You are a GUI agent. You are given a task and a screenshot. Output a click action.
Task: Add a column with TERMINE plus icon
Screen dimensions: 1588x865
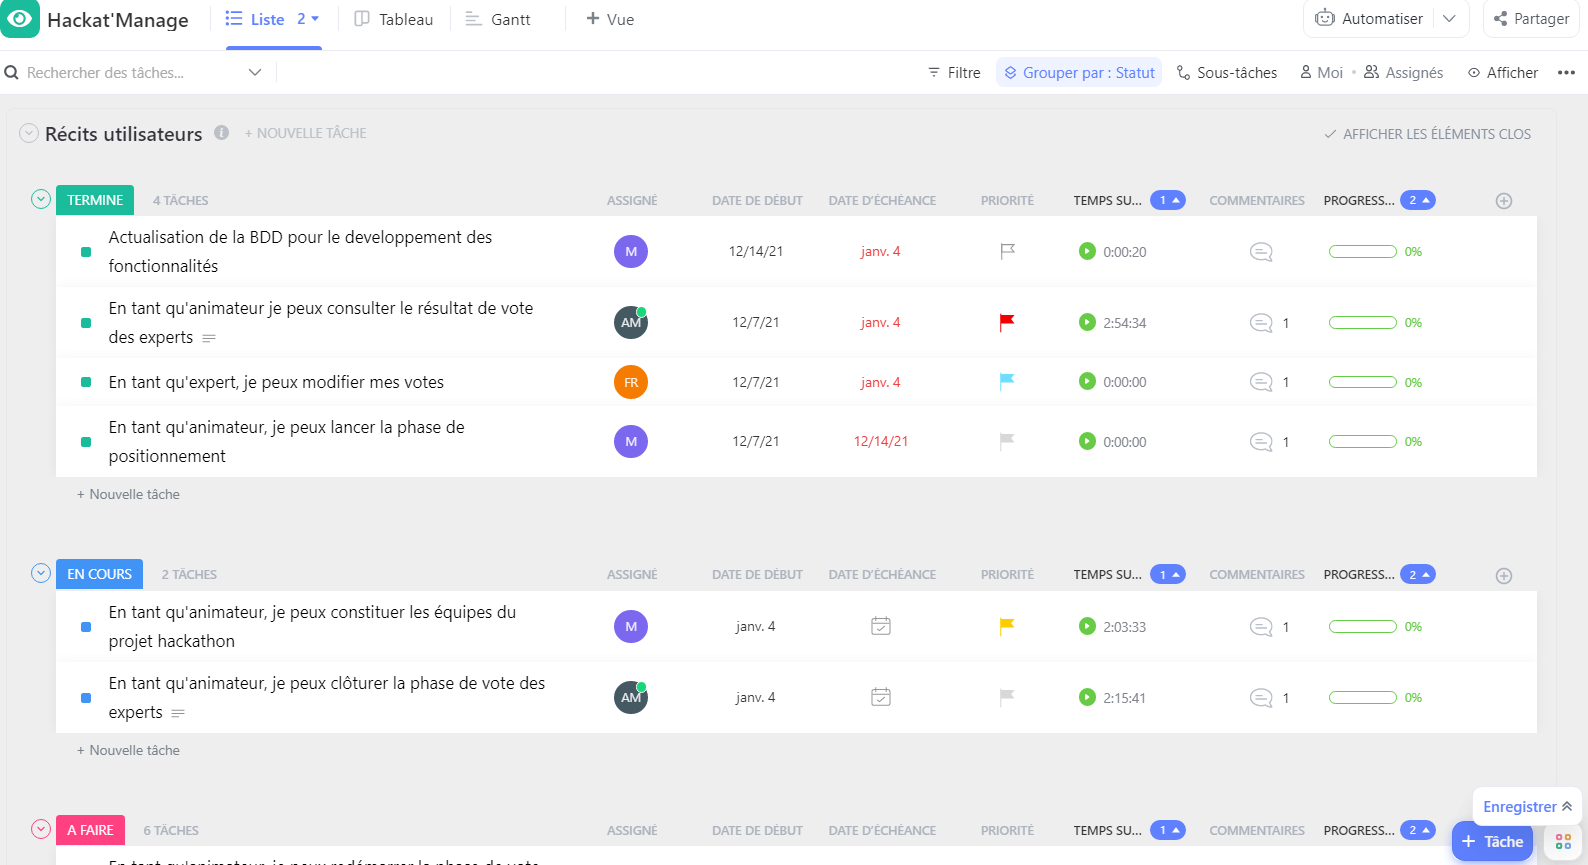[1503, 201]
